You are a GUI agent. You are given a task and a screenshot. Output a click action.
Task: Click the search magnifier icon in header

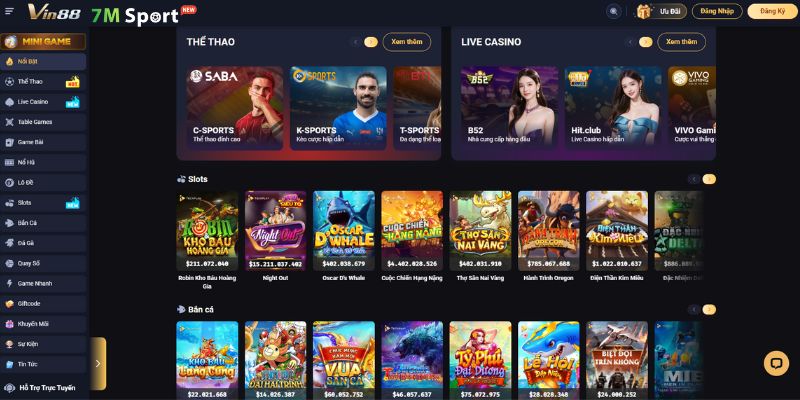coord(613,11)
